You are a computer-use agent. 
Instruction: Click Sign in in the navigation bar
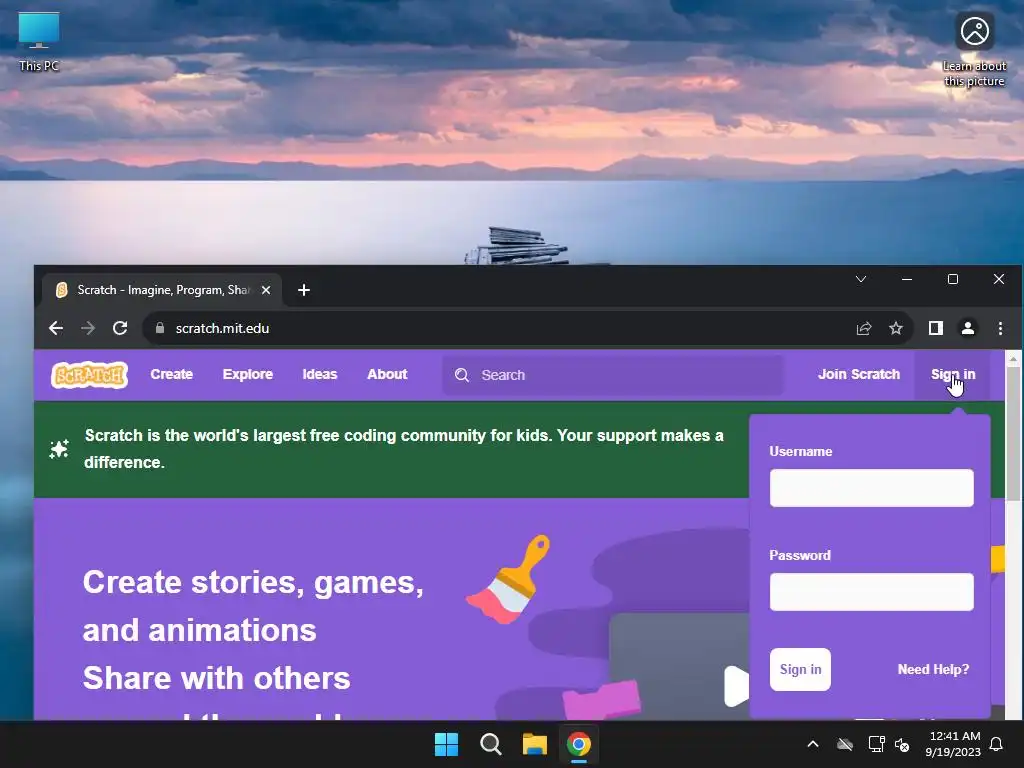[953, 374]
